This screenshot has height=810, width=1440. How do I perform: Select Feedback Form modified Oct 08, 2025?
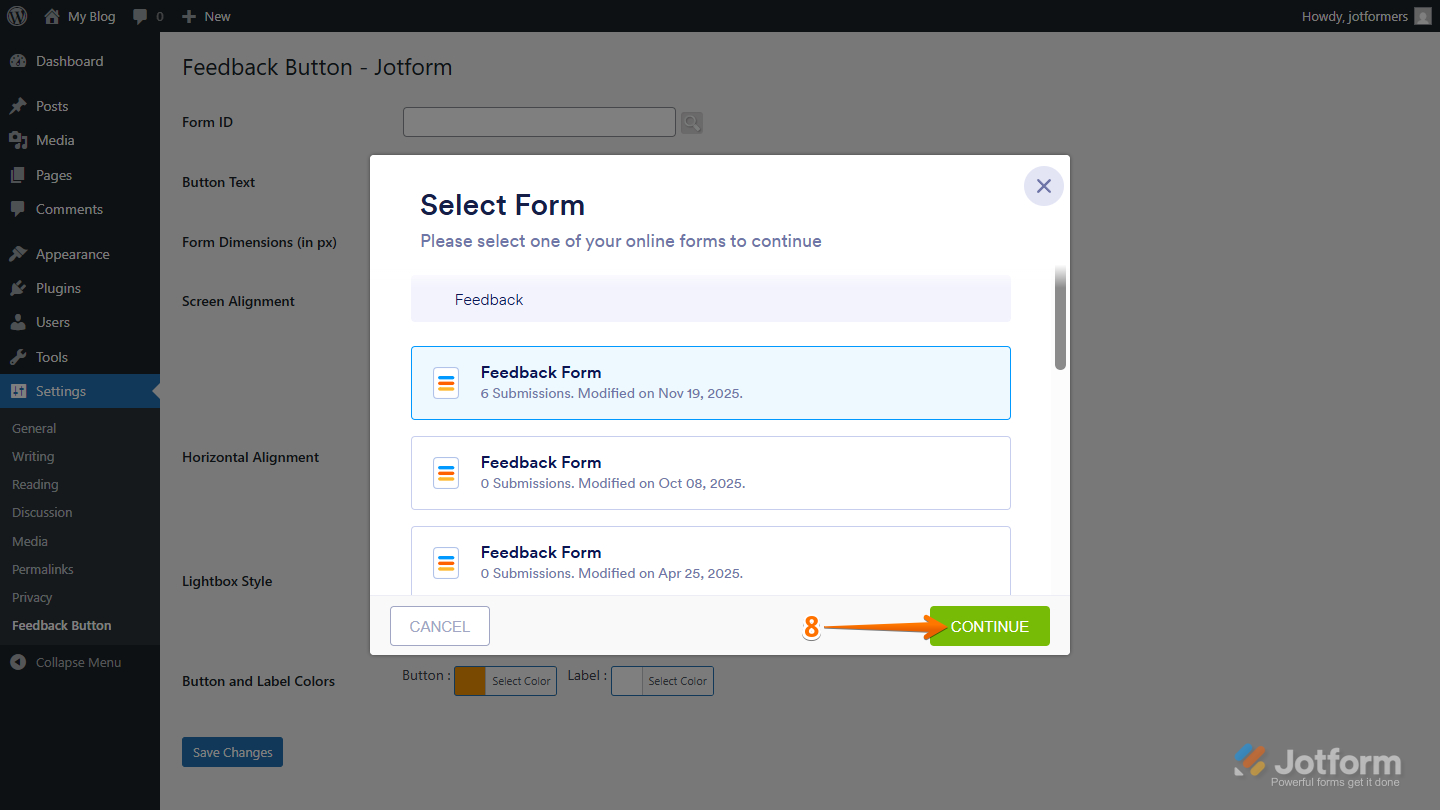click(710, 473)
